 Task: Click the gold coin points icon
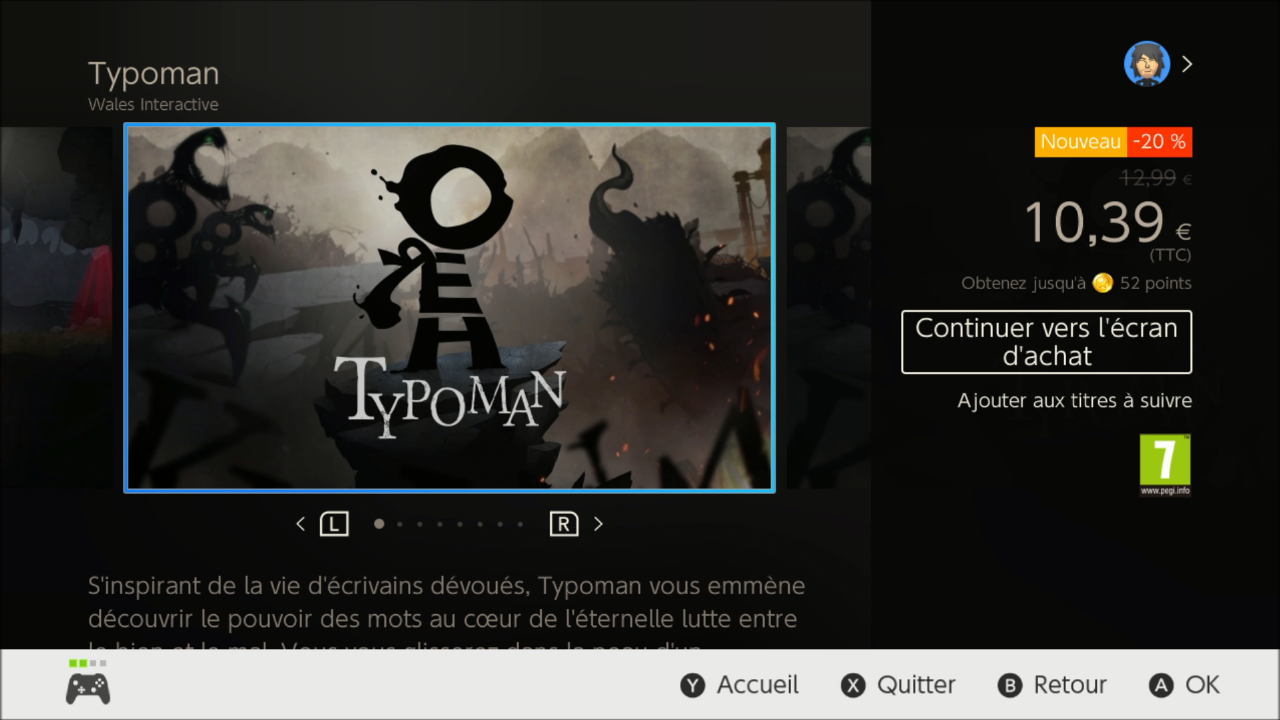[1103, 283]
